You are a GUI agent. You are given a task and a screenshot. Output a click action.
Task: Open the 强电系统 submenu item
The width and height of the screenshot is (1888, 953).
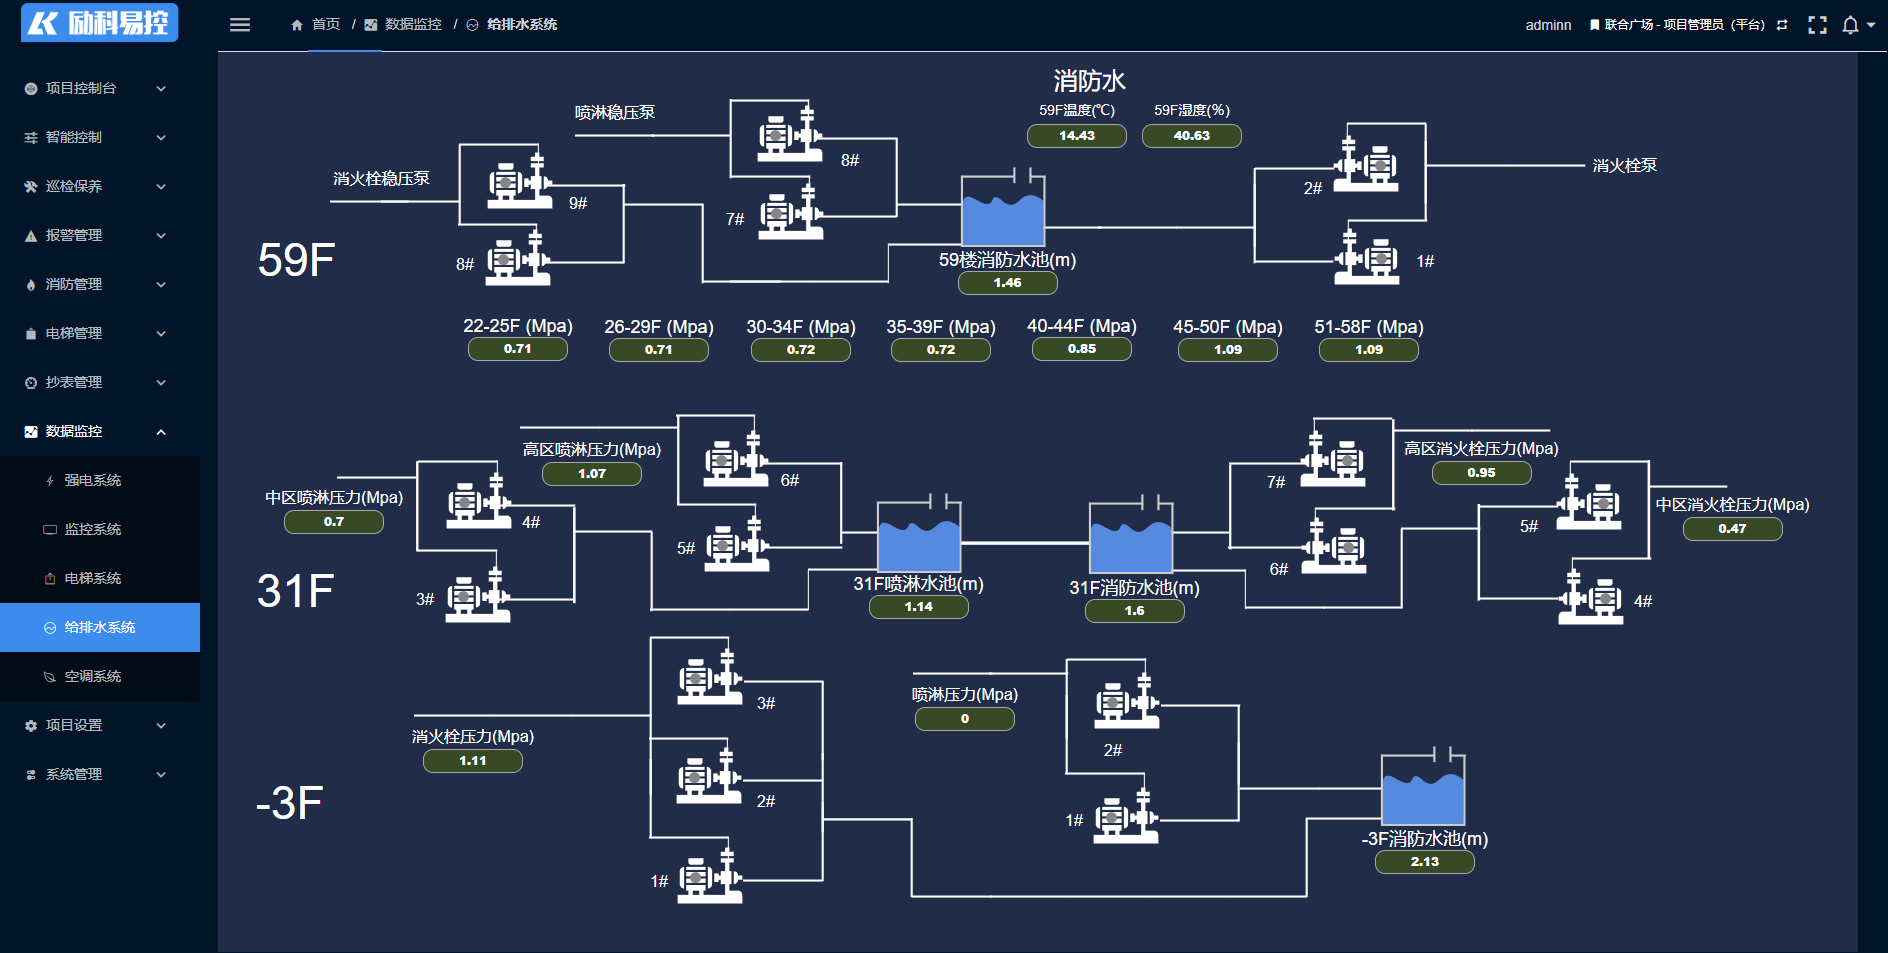(x=93, y=480)
